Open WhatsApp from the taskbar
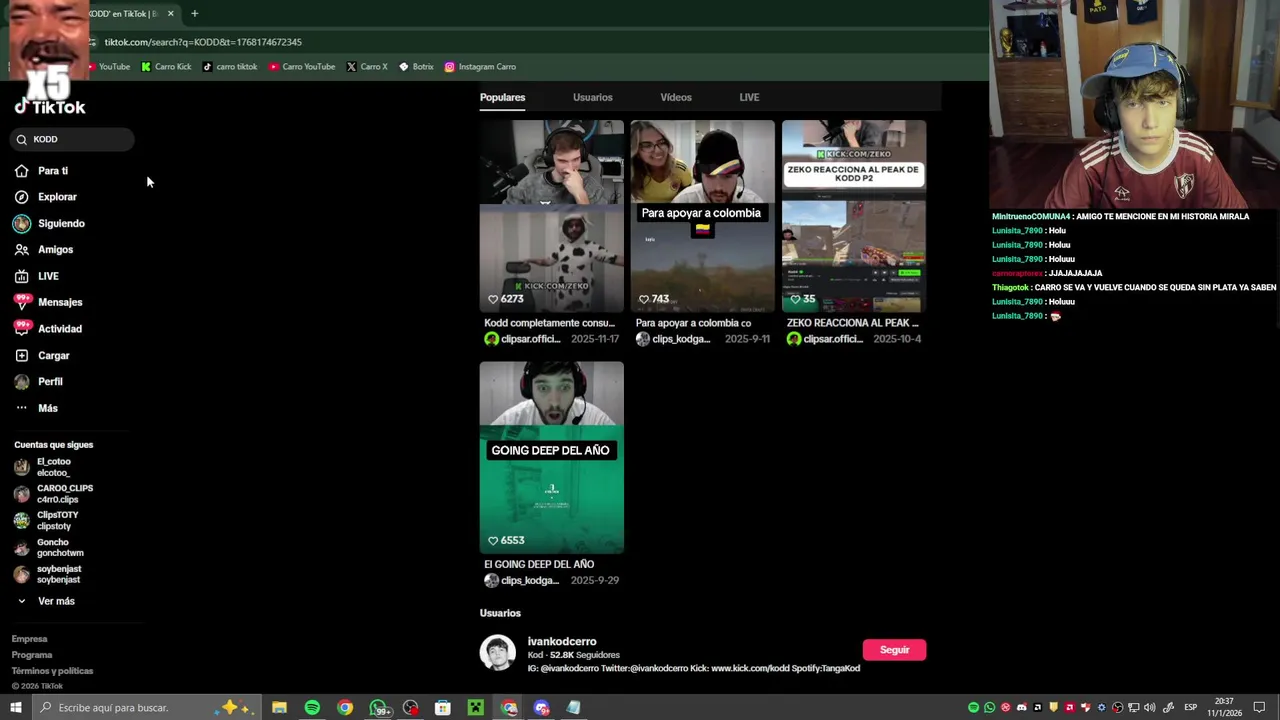 tap(378, 708)
